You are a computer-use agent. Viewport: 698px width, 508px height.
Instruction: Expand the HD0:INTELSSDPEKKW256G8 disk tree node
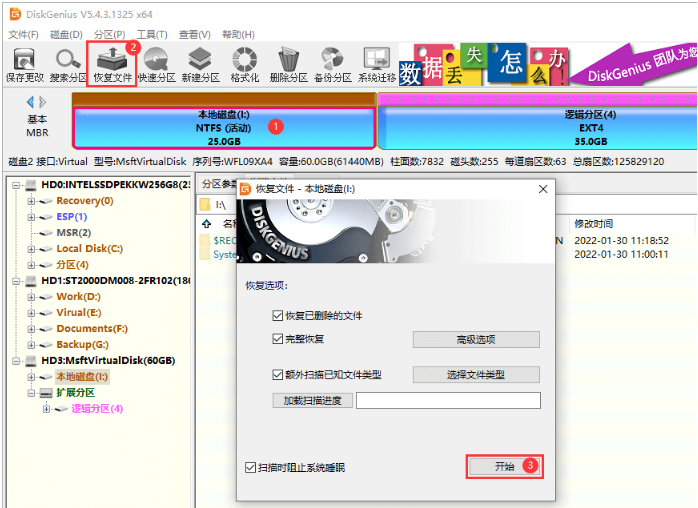pos(17,185)
